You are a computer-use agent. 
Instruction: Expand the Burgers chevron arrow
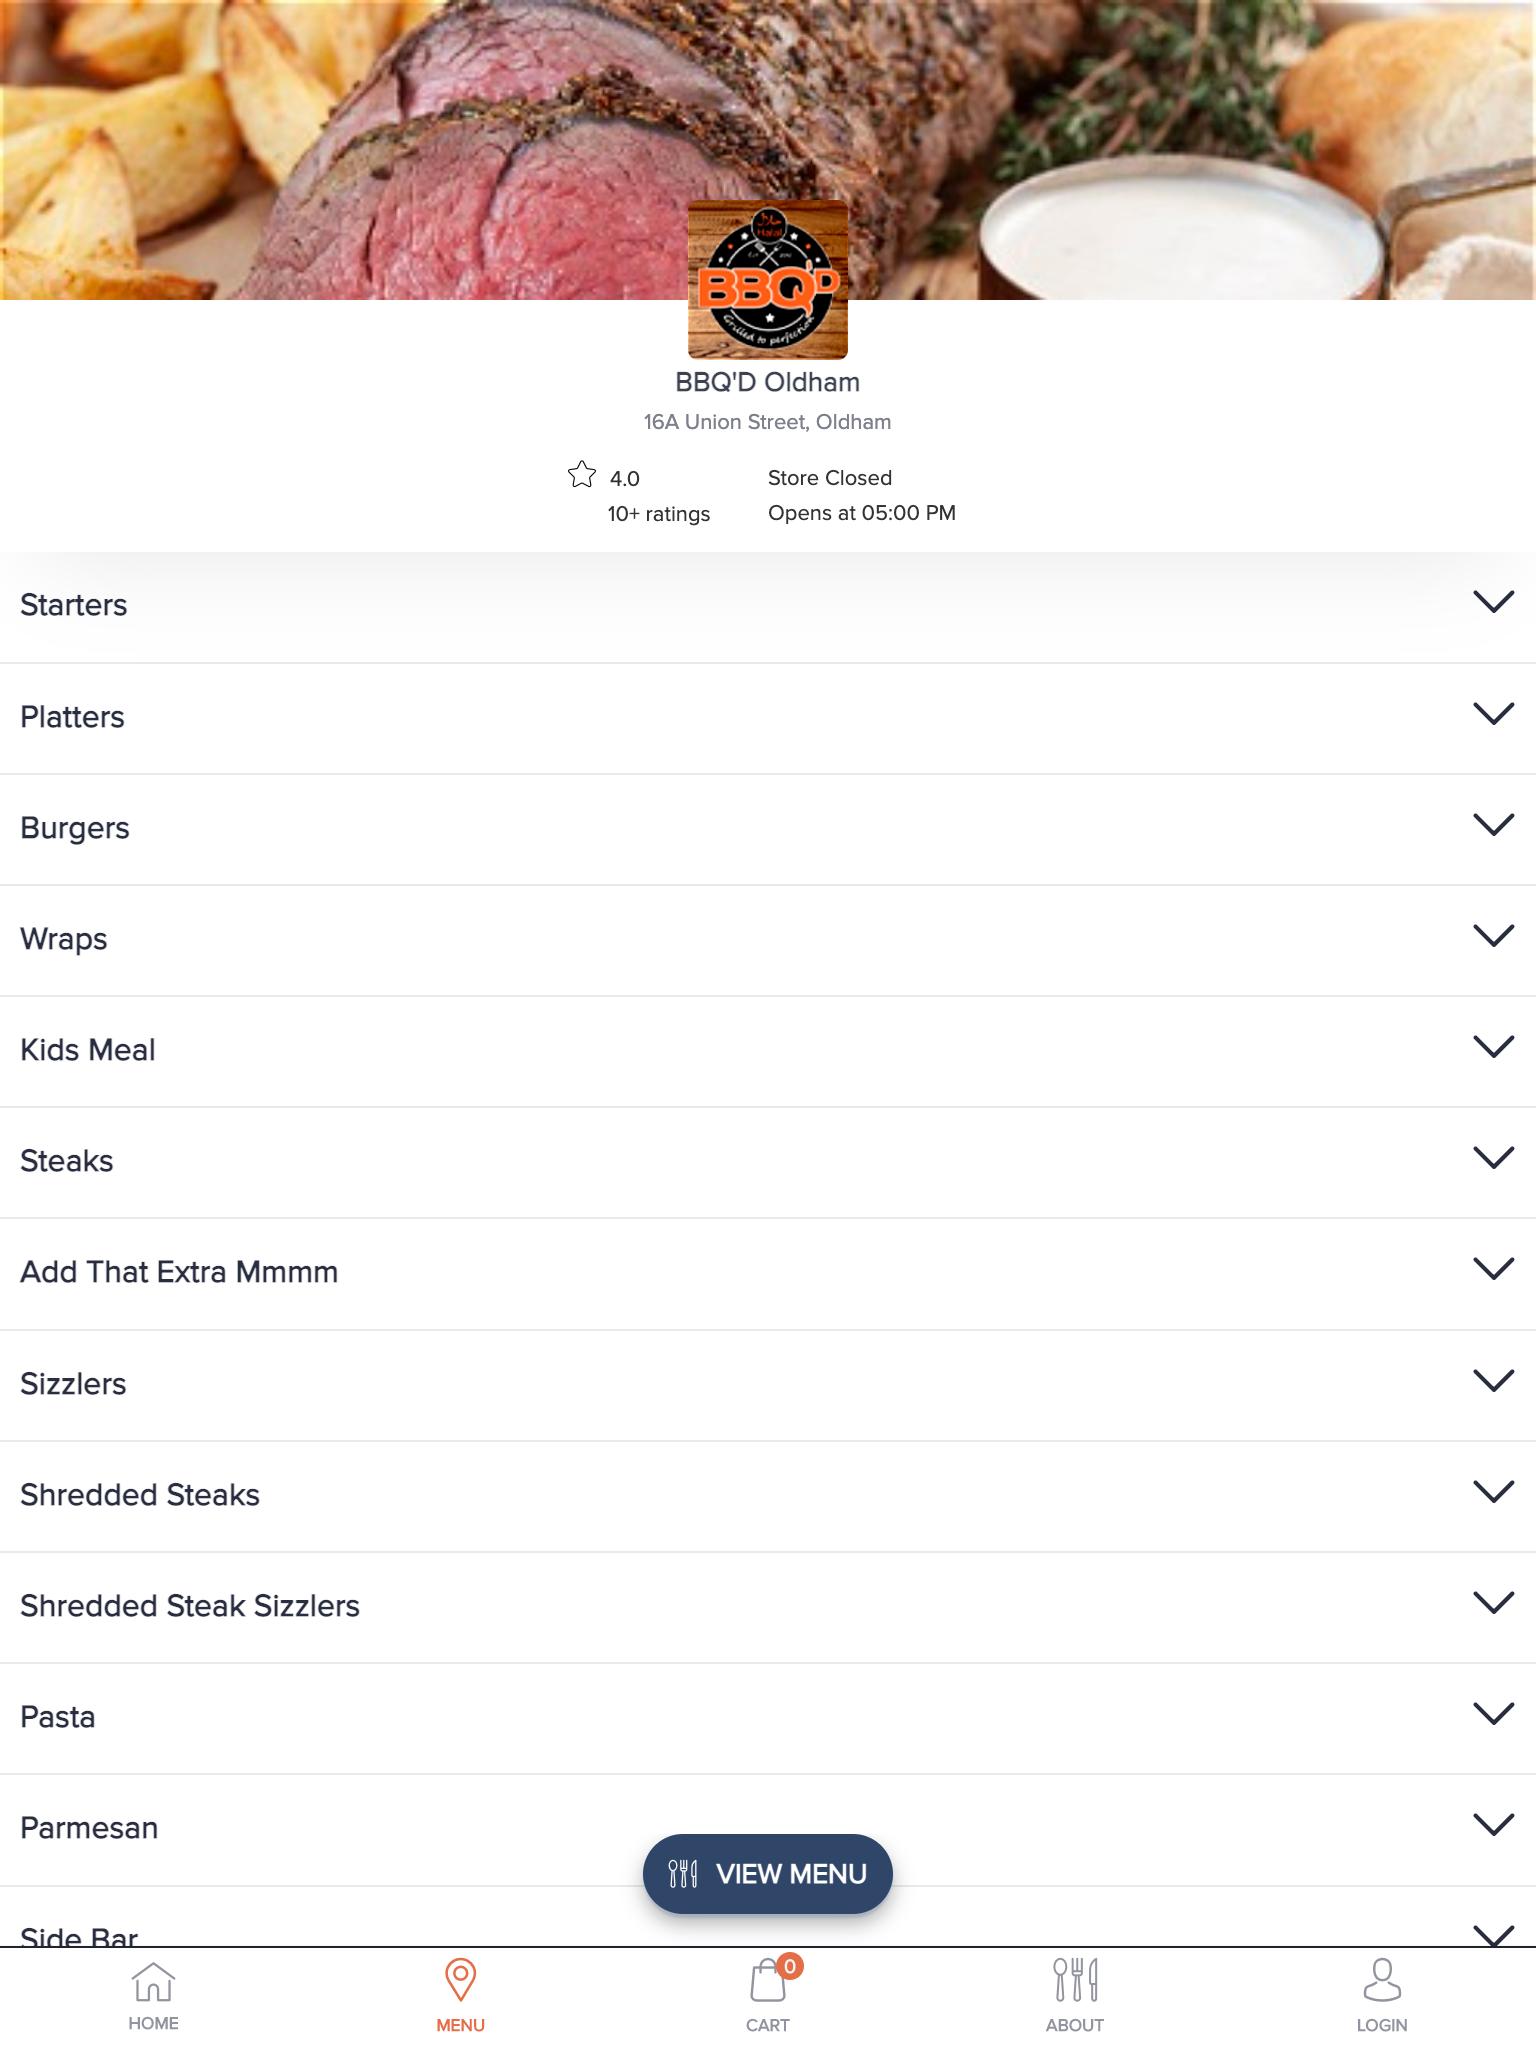click(1493, 825)
